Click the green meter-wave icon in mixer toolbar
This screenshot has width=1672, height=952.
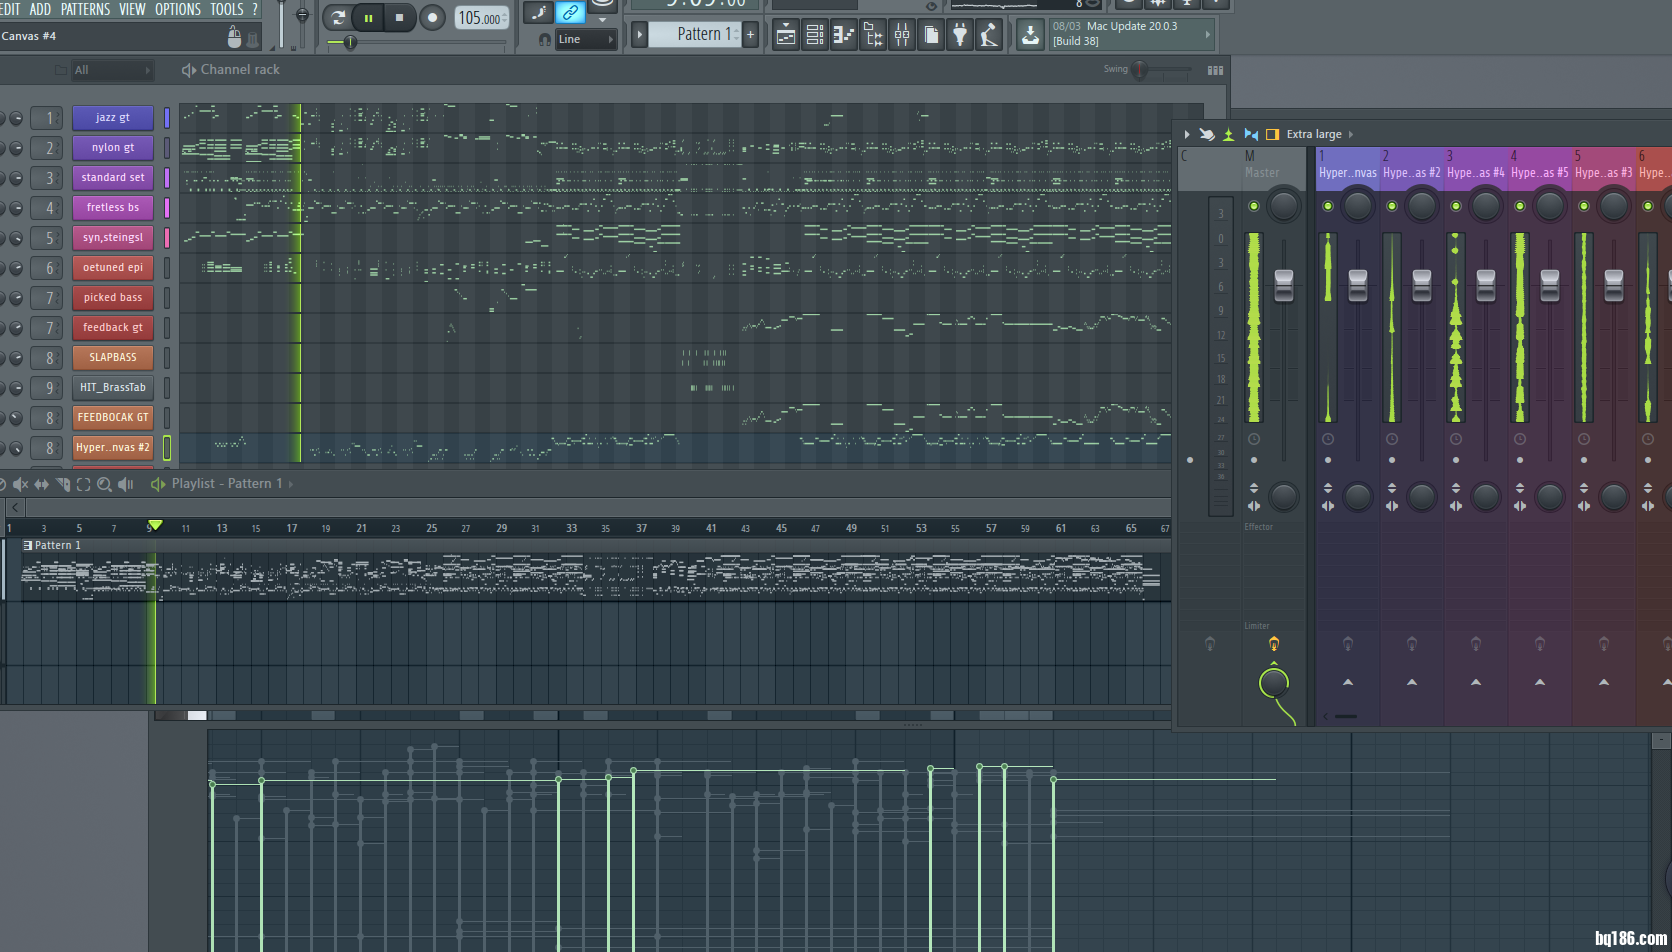tap(1229, 134)
